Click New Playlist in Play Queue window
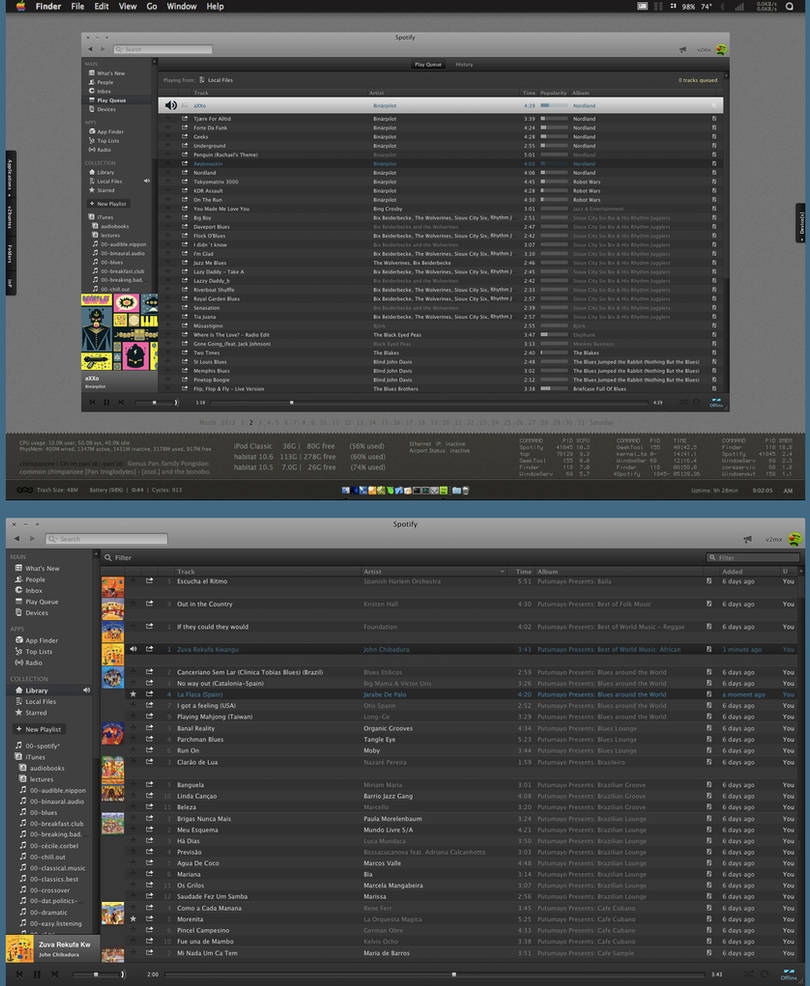The height and width of the screenshot is (986, 810). (108, 204)
